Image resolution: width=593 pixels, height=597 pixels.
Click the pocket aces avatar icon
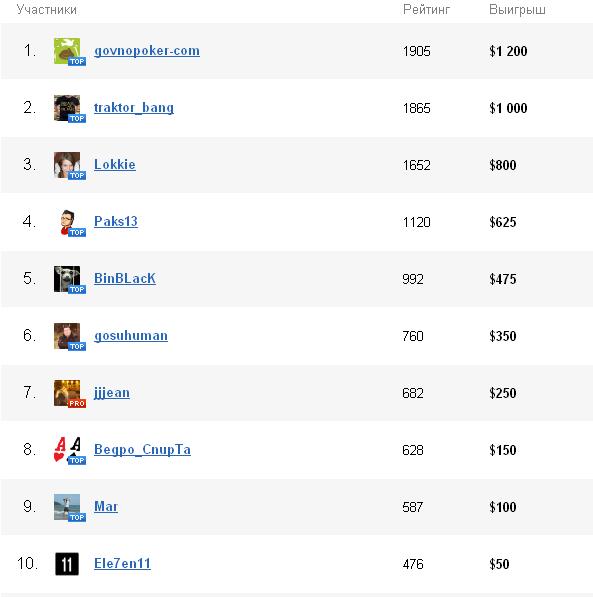pyautogui.click(x=67, y=450)
